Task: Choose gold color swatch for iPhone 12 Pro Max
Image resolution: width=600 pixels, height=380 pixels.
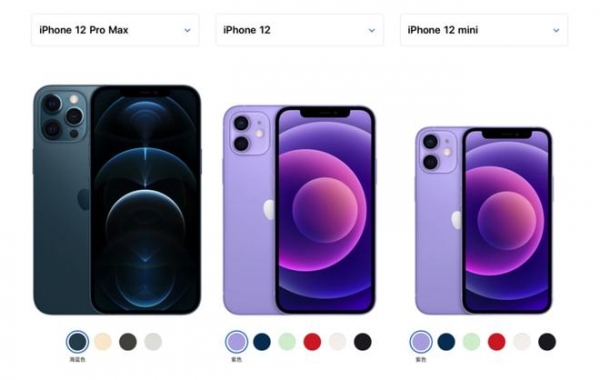Action: pos(103,342)
